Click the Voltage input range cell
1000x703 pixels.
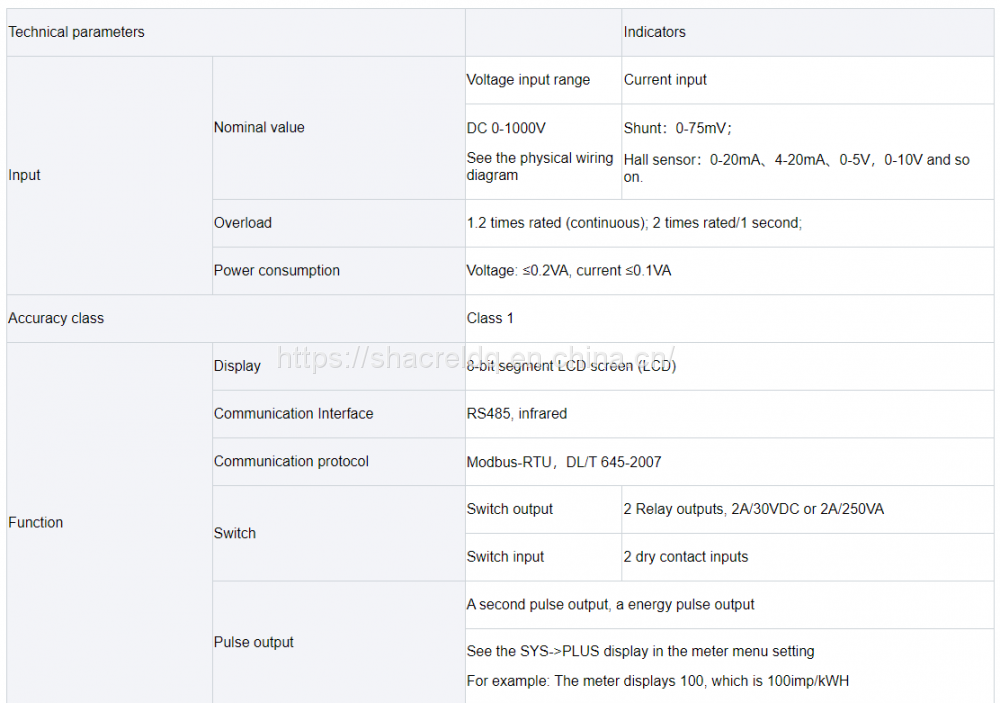[528, 80]
